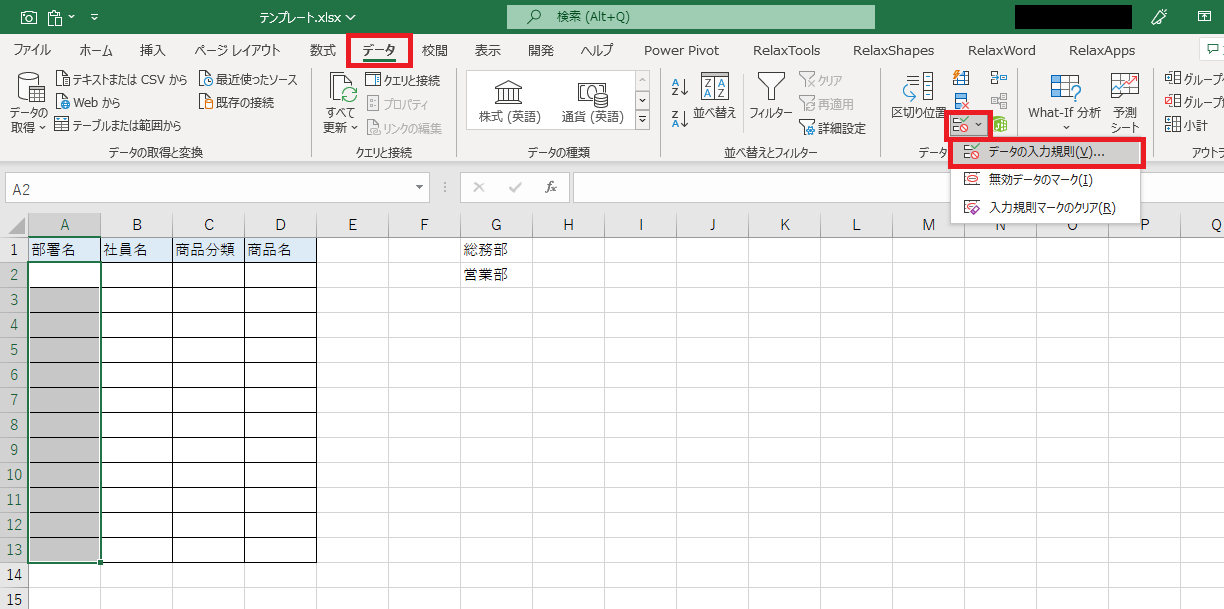Open the テンプレート.xlsx file name dropdown

[x=351, y=17]
